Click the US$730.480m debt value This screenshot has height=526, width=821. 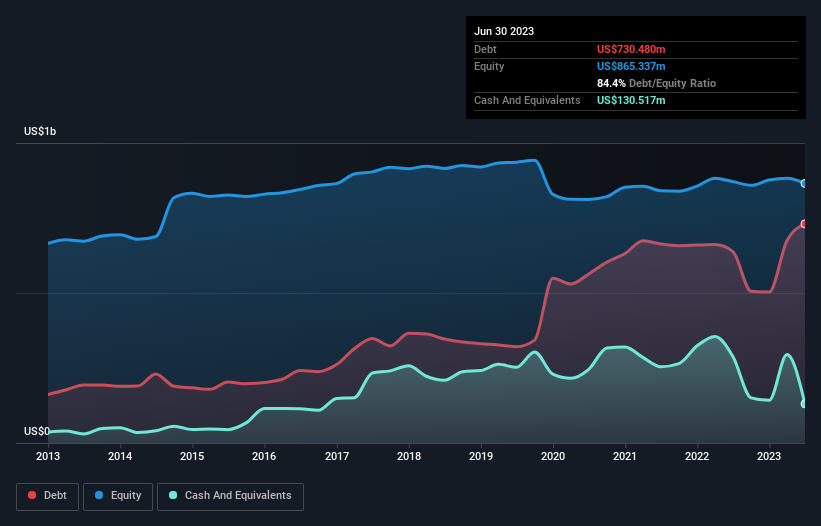[631, 49]
